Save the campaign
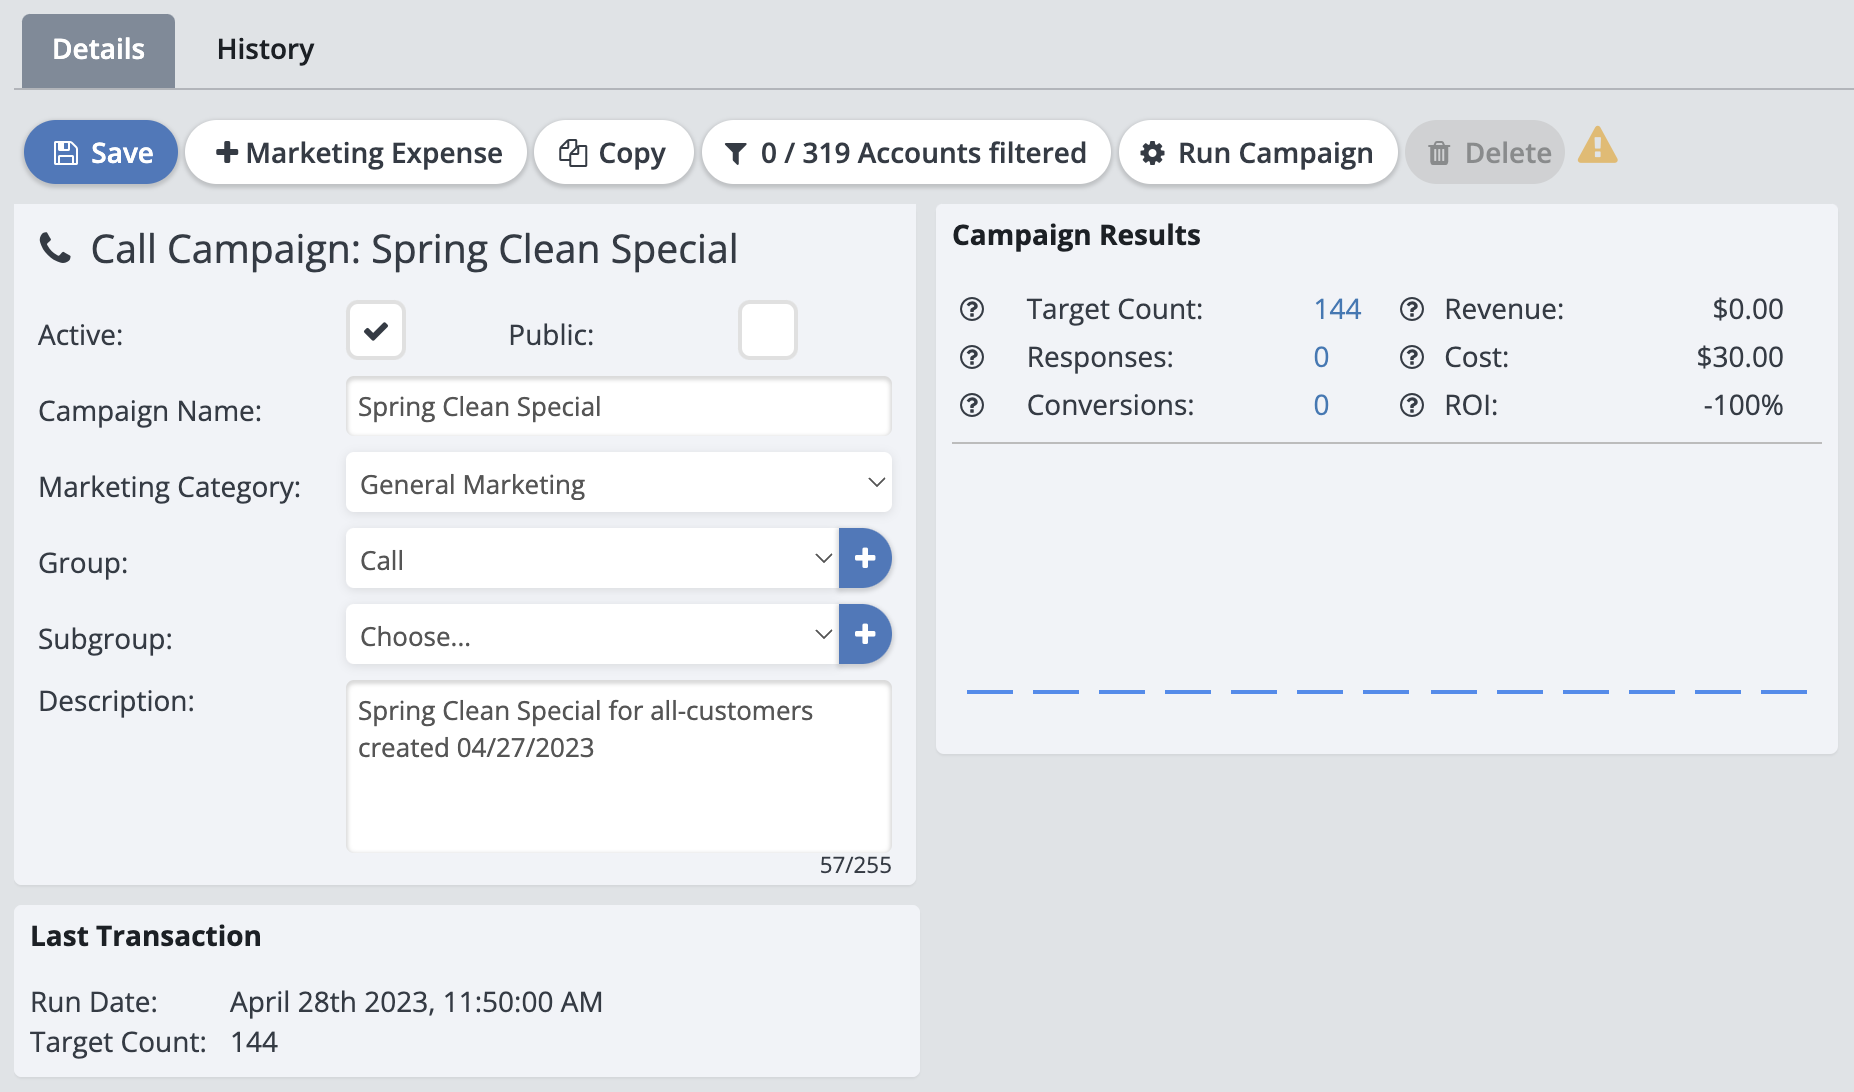This screenshot has width=1854, height=1092. pyautogui.click(x=102, y=153)
